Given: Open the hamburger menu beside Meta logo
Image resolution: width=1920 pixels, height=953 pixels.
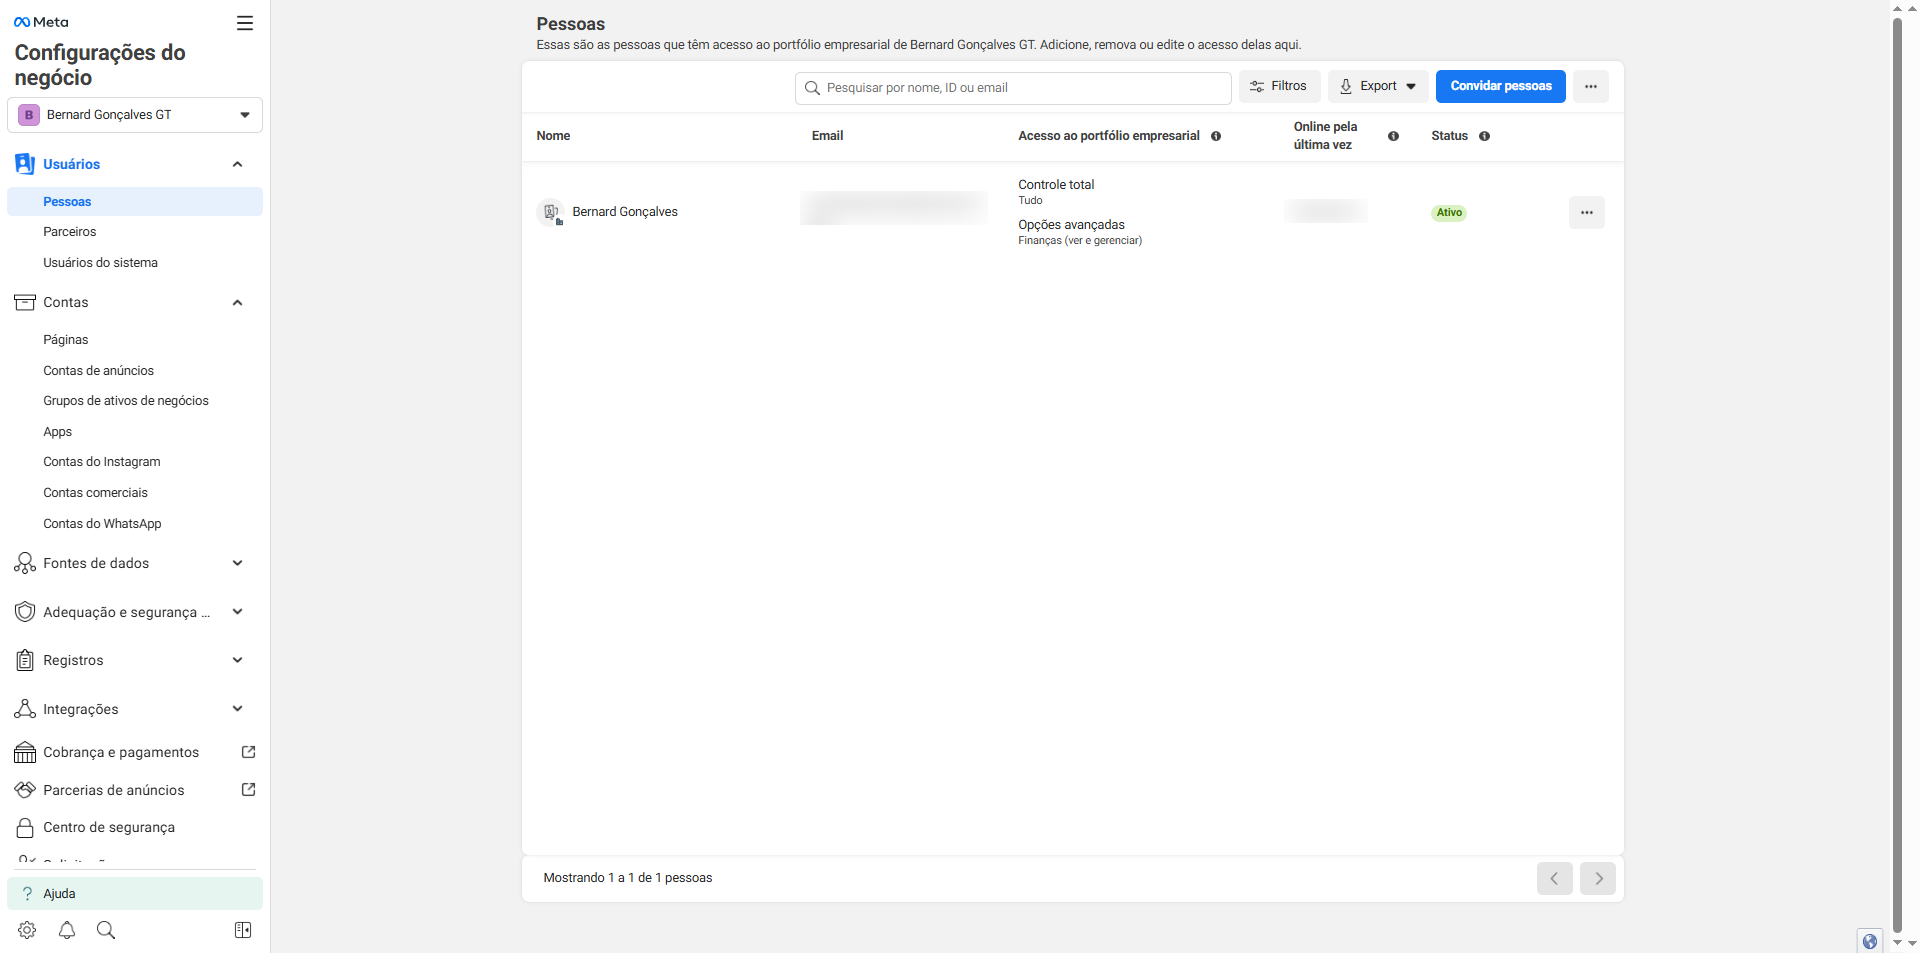Looking at the screenshot, I should tap(245, 23).
